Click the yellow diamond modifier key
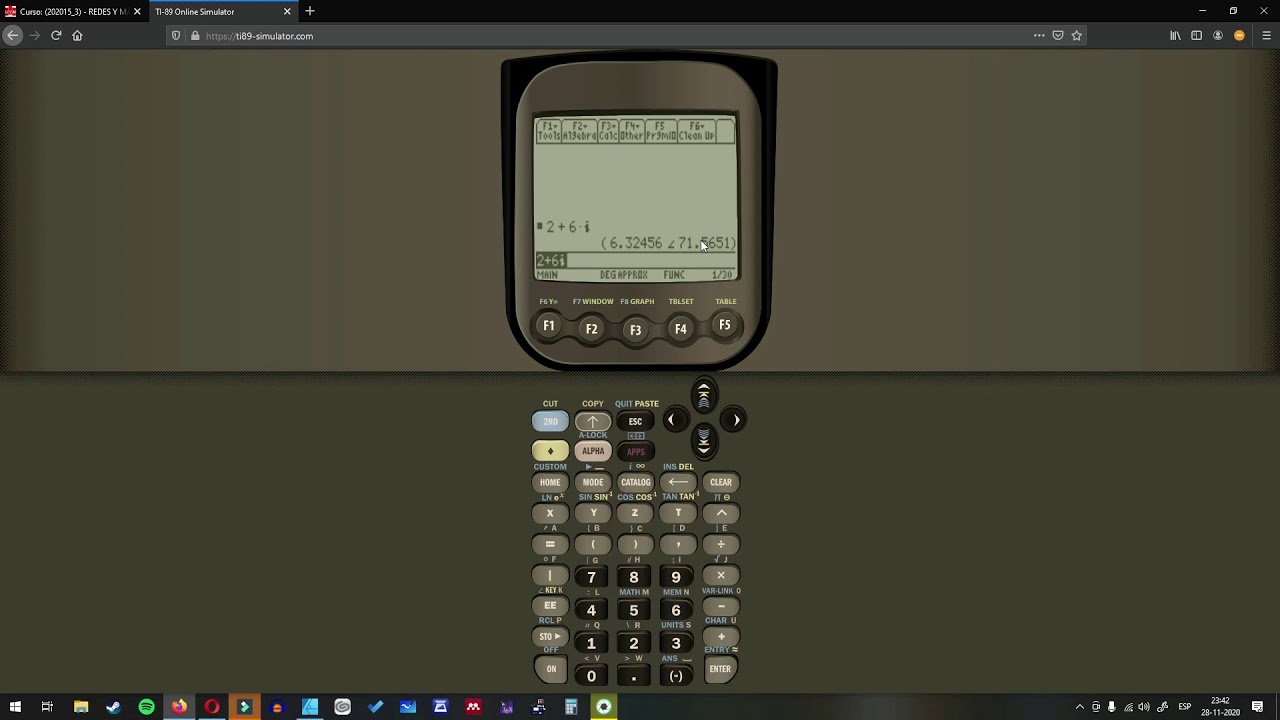Screen dimensions: 1280x720 pyautogui.click(x=550, y=451)
